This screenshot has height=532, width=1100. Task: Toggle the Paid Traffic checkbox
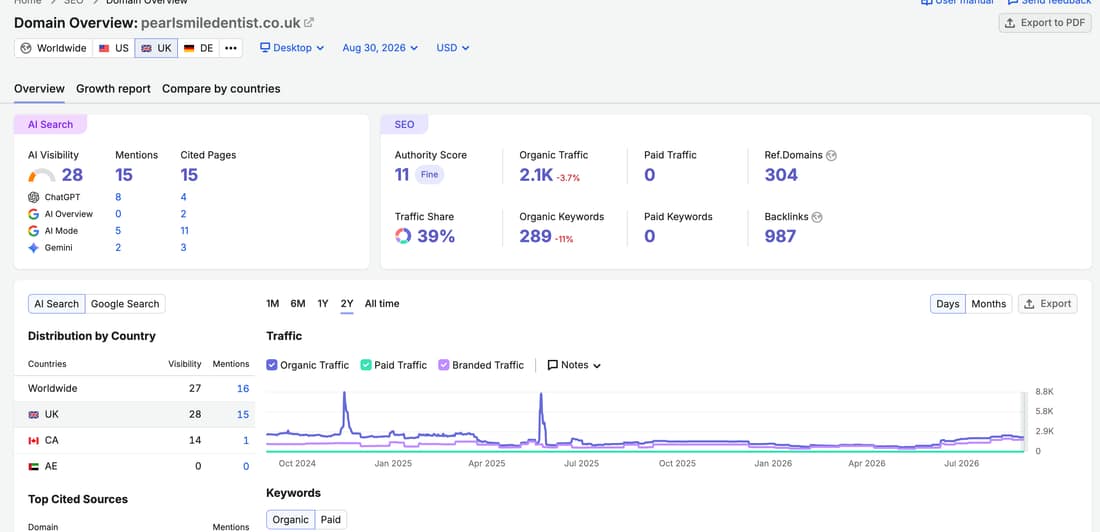(x=365, y=365)
